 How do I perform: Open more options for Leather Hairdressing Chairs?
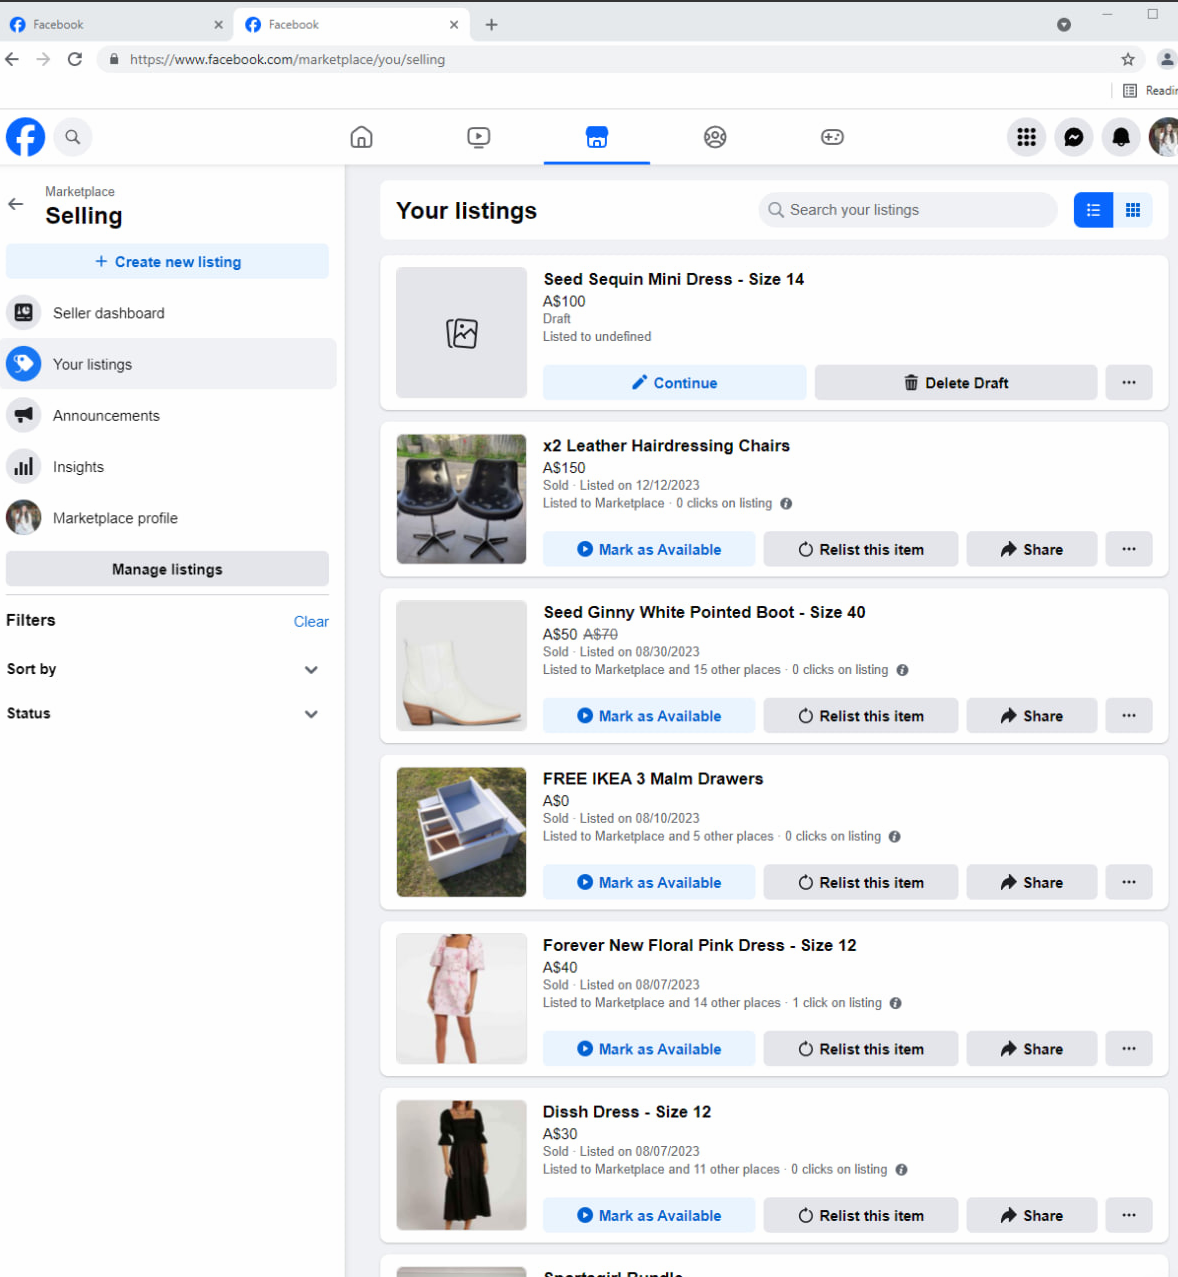point(1129,549)
